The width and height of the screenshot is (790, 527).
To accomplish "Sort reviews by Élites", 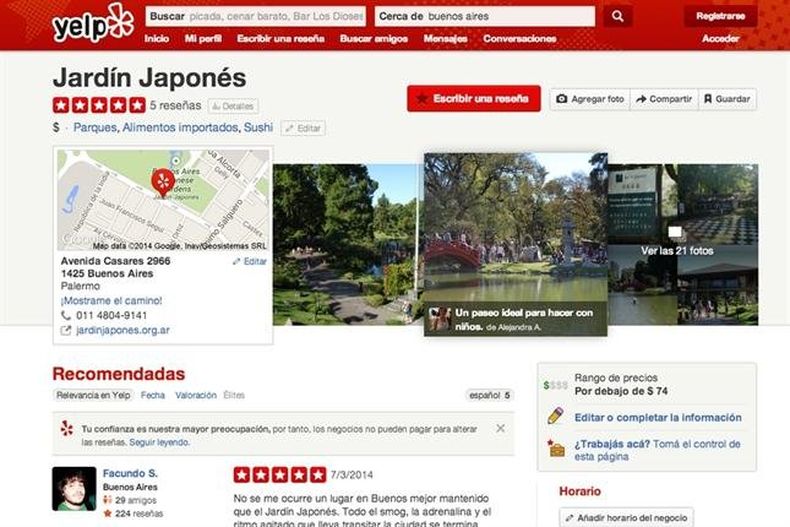I will click(x=234, y=395).
